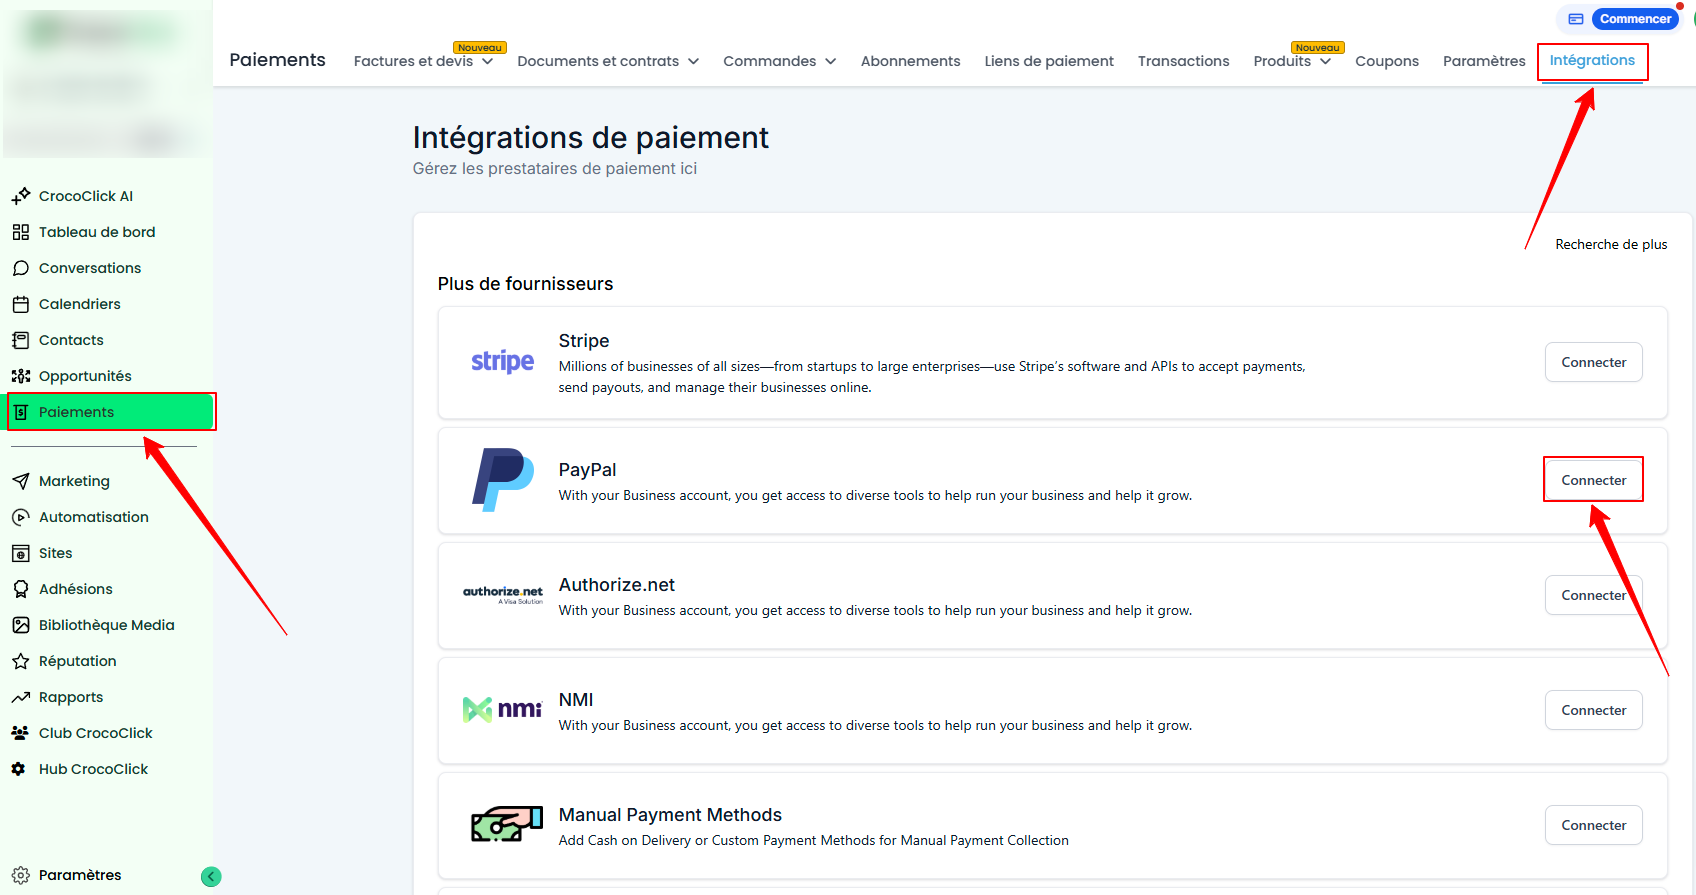Collapse the sidebar with the green arrow
Image resolution: width=1696 pixels, height=895 pixels.
pyautogui.click(x=211, y=877)
